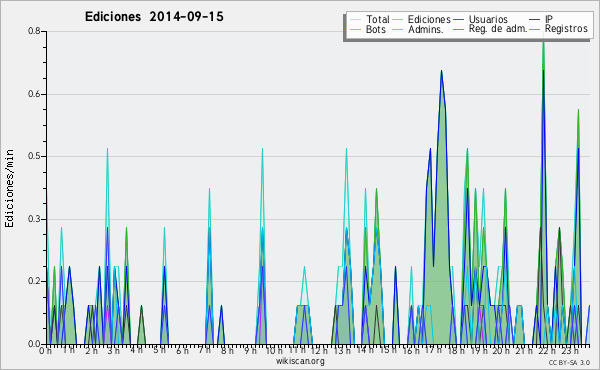
Task: Click the magenta Reg. de adm. swatch
Action: [458, 29]
